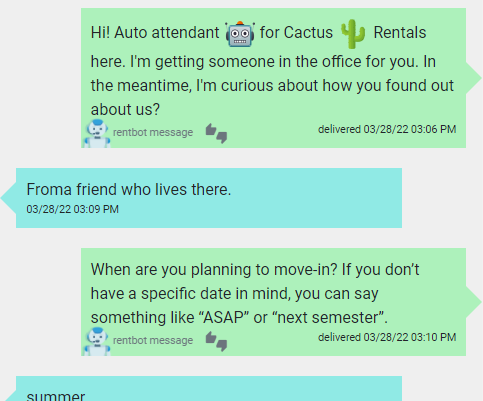Click the delivered 03:10 PM timestamp

(x=387, y=337)
